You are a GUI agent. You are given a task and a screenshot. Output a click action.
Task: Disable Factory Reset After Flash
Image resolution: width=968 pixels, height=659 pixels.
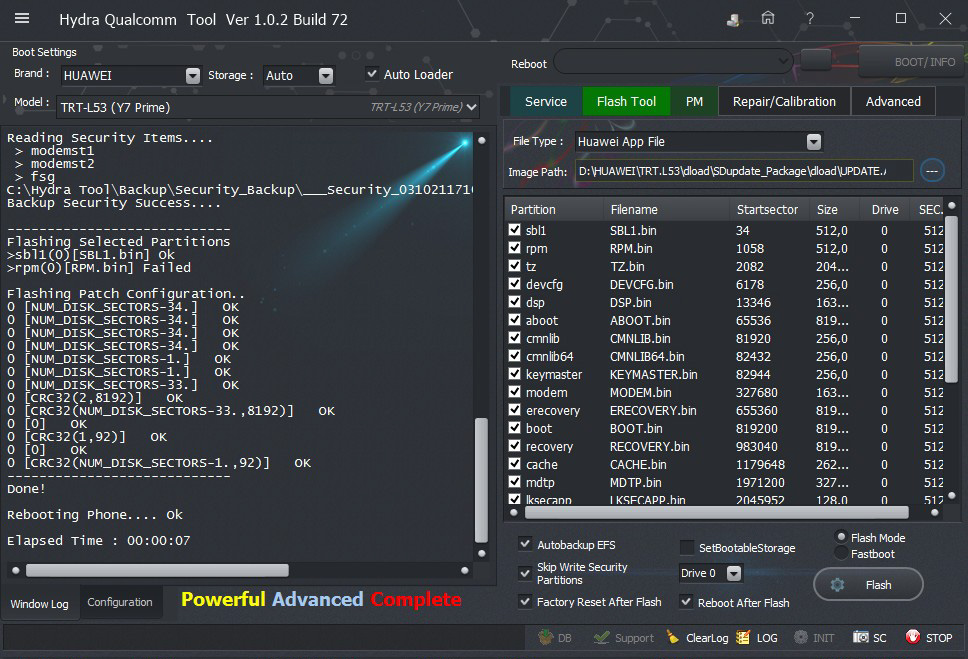point(525,601)
